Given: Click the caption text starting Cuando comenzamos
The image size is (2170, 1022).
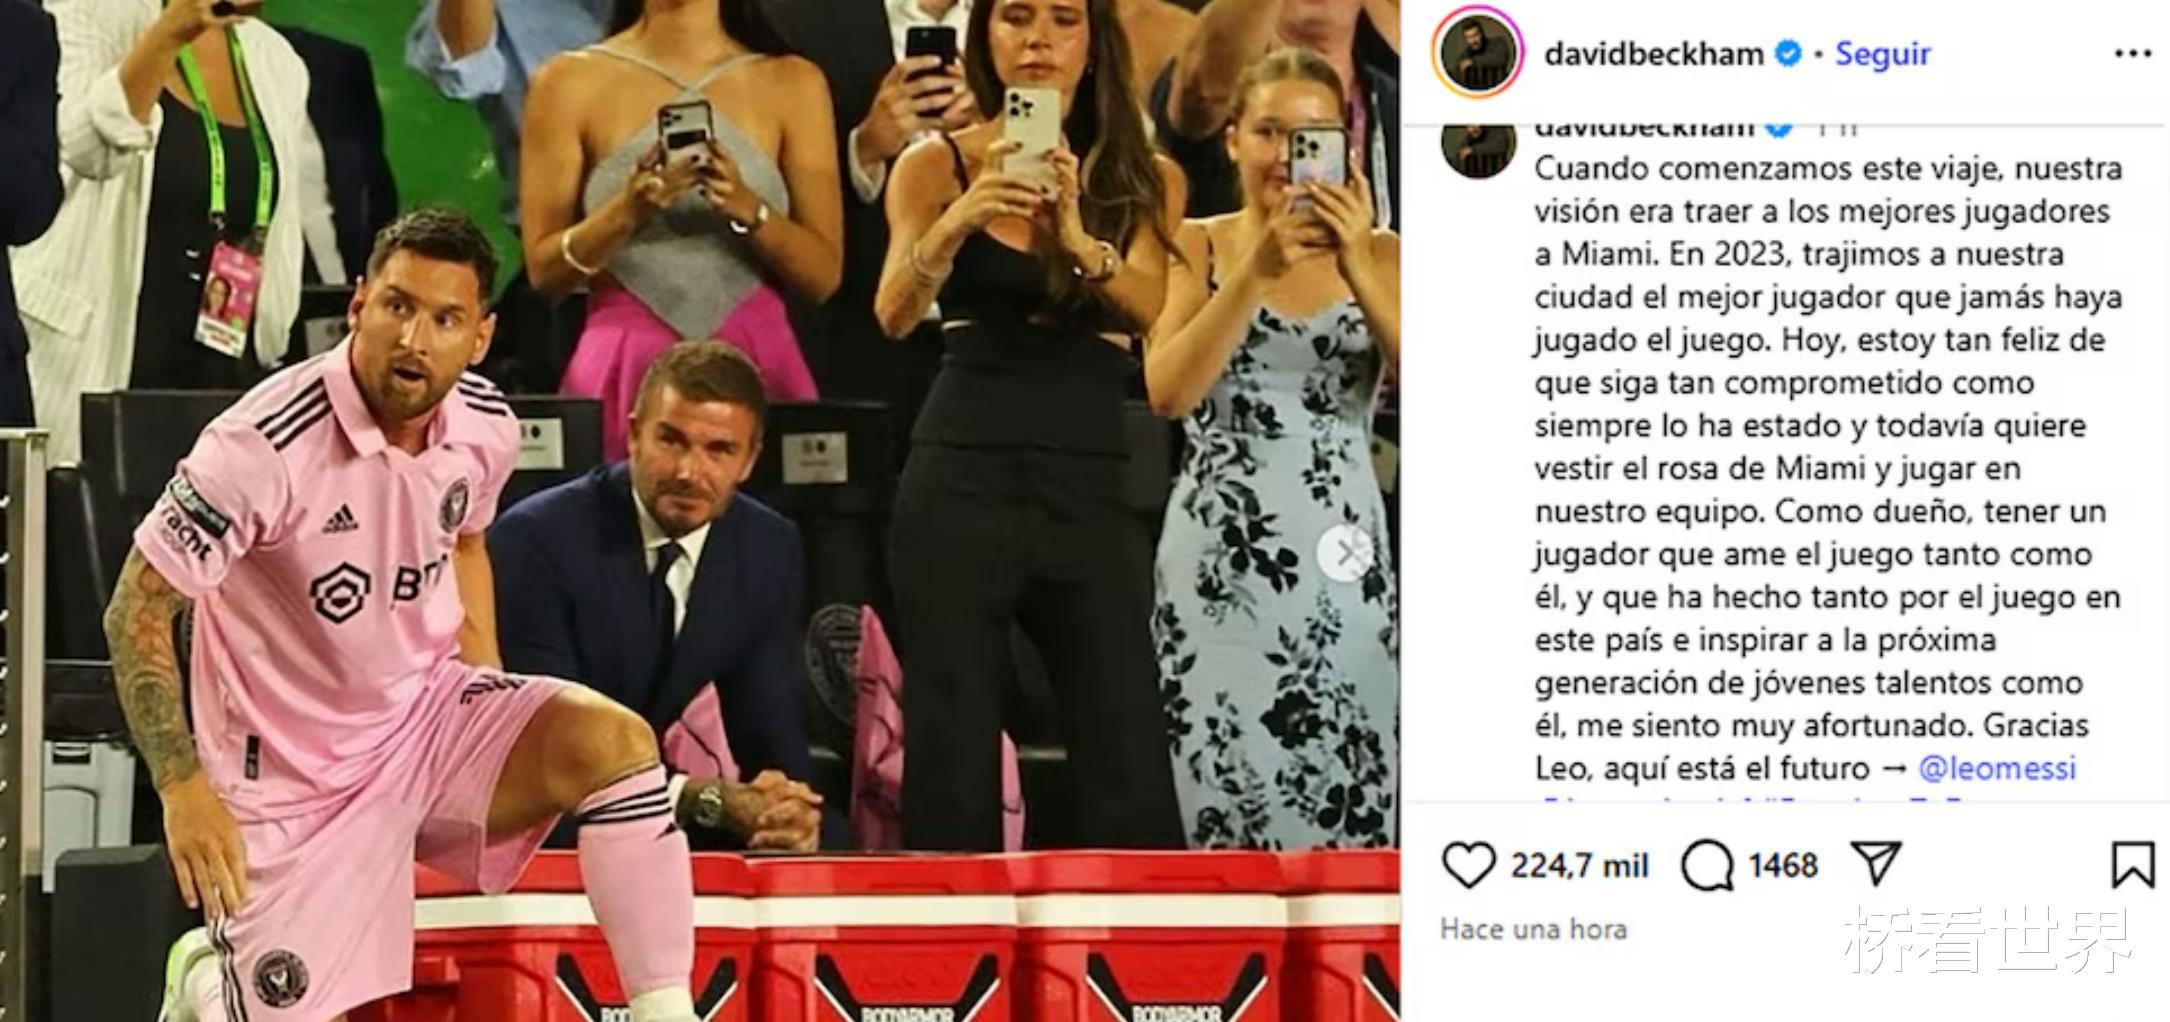Looking at the screenshot, I should [1828, 468].
